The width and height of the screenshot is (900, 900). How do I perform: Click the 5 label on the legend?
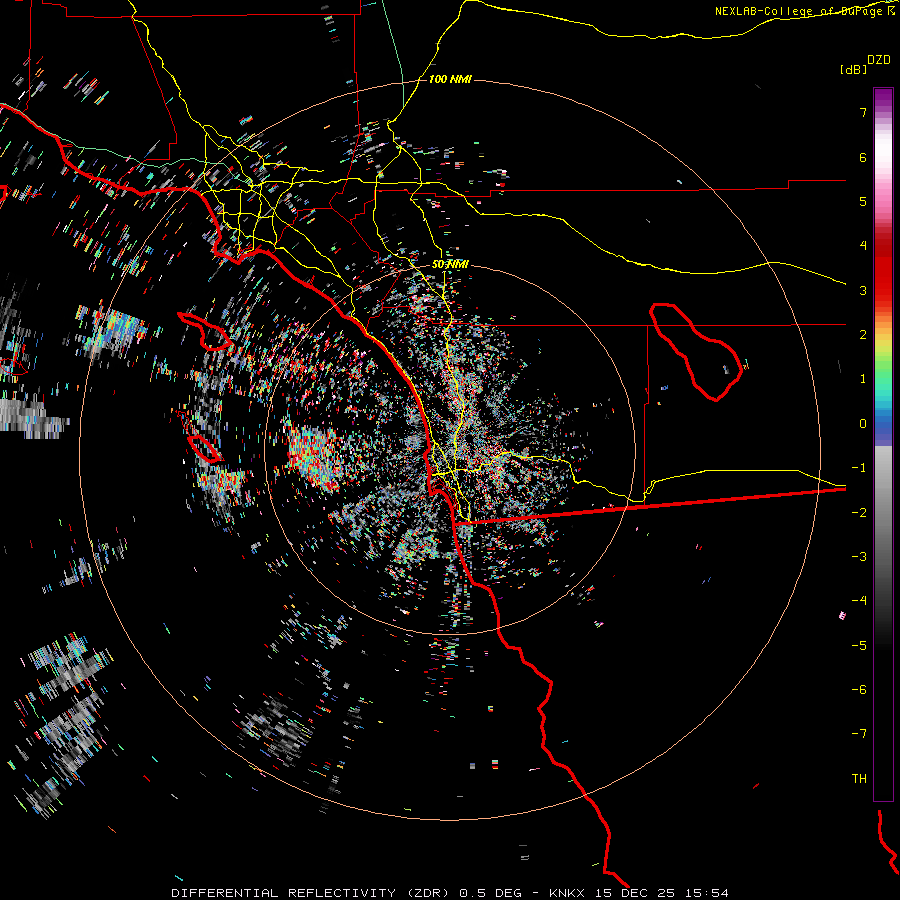coord(863,201)
